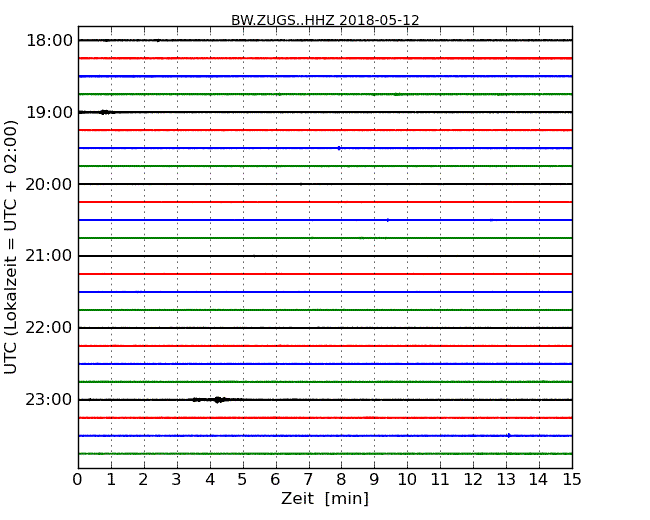The image size is (650, 520).
Task: Click the 20:00 time tick label
Action: pos(49,184)
